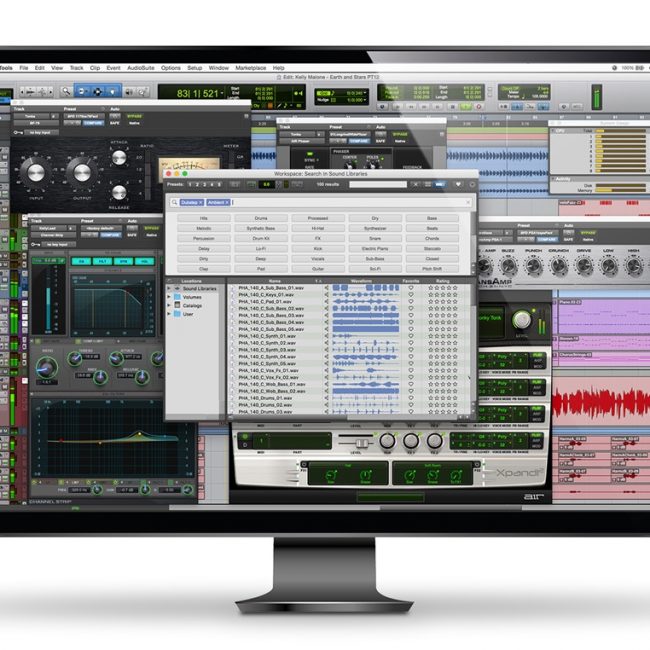Click the key input icon in BF-76 plug-in
Screen dimensions: 650x650
pos(18,133)
